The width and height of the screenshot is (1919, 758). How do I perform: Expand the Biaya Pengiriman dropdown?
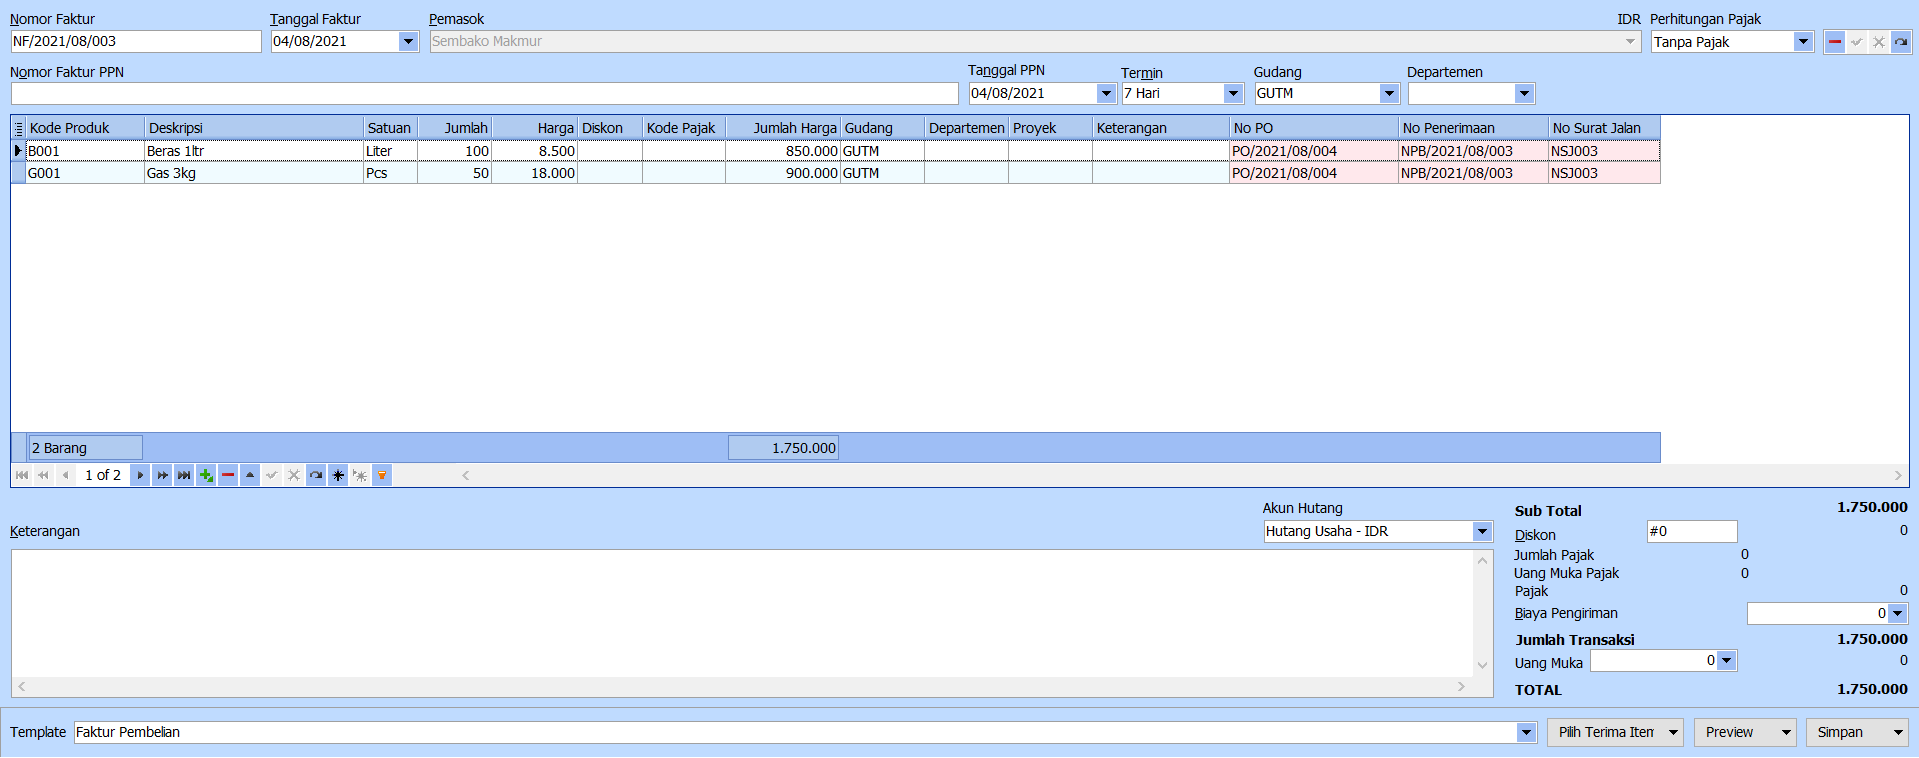tap(1897, 613)
